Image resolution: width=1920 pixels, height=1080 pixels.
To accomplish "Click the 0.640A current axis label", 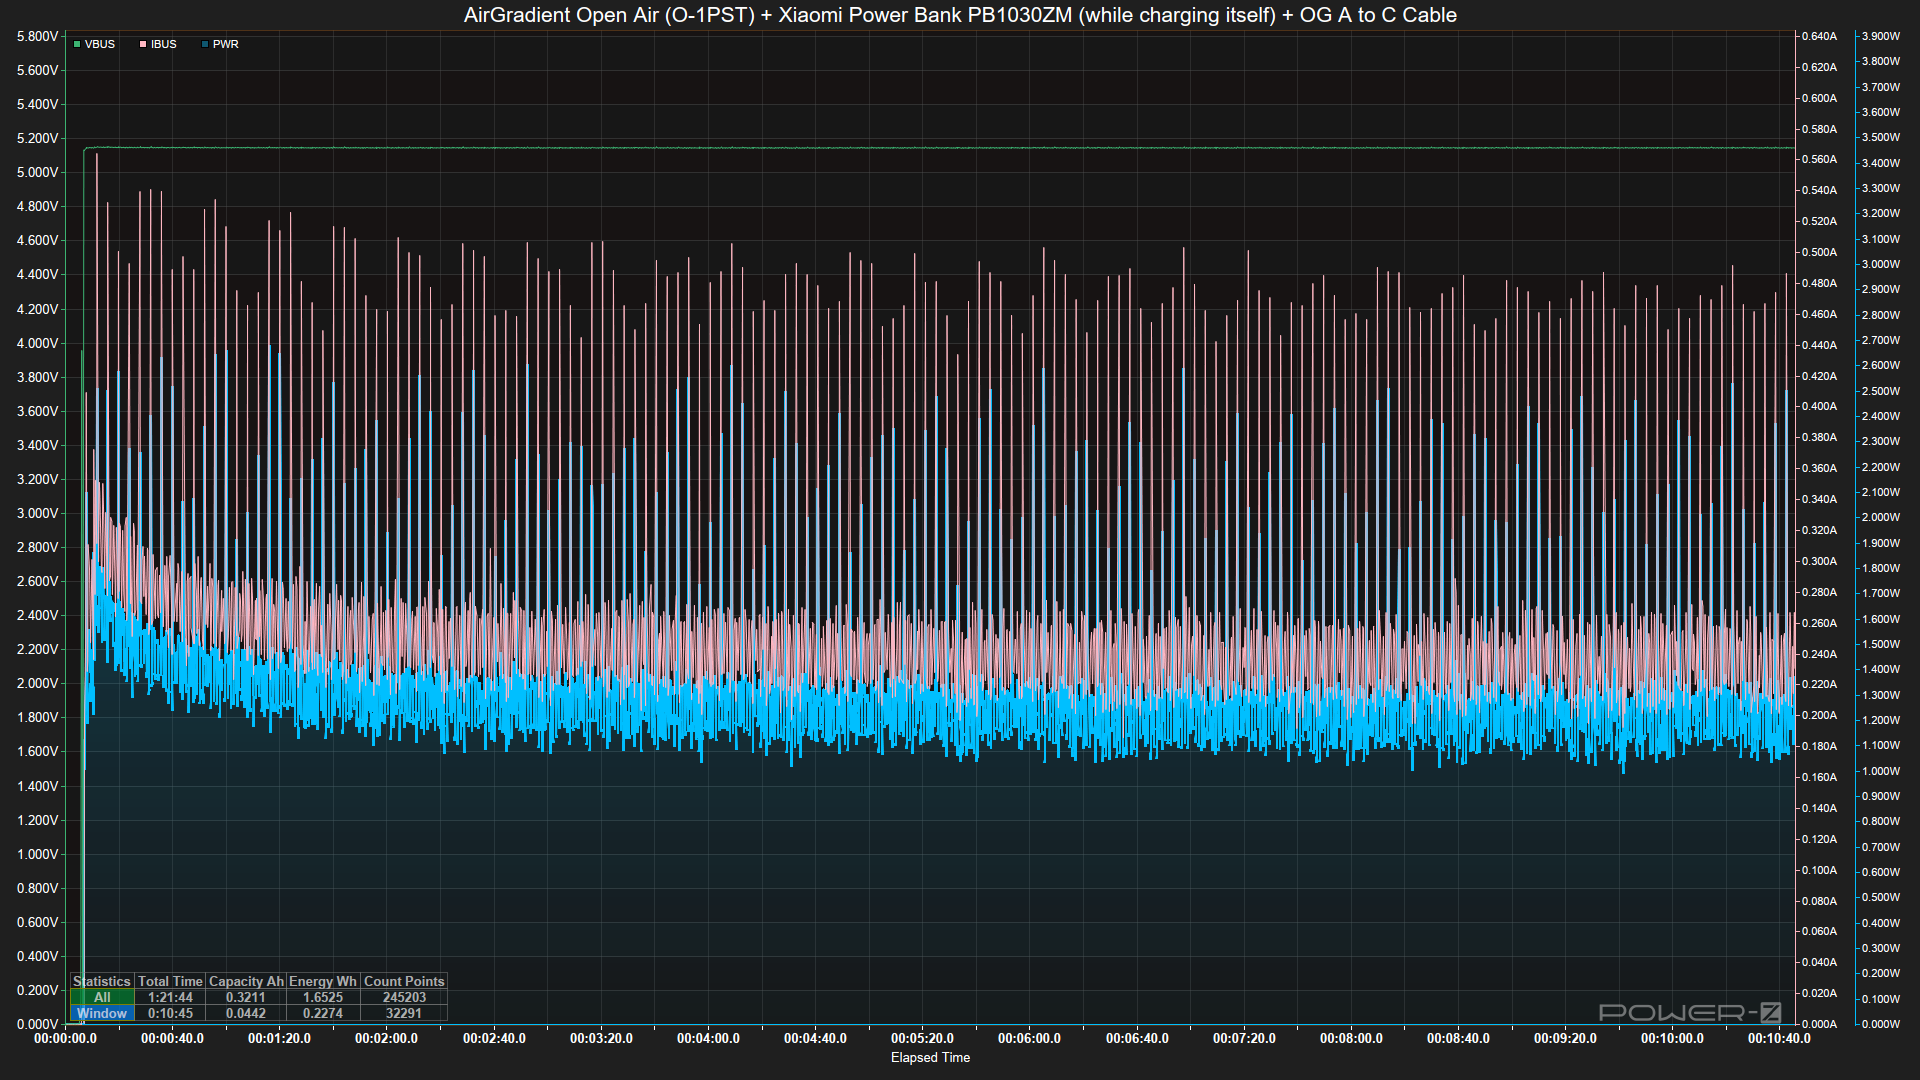I will tap(1819, 36).
